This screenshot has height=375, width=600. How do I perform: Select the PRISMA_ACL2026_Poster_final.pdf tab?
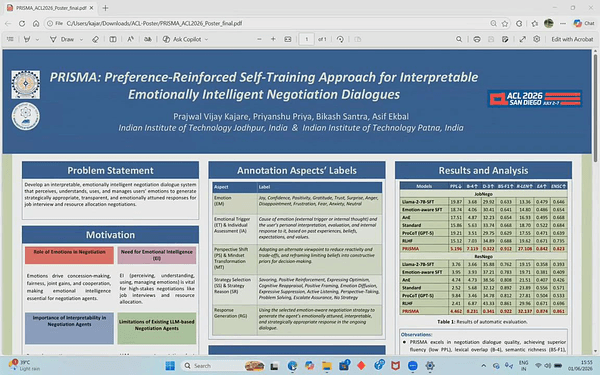click(51, 8)
